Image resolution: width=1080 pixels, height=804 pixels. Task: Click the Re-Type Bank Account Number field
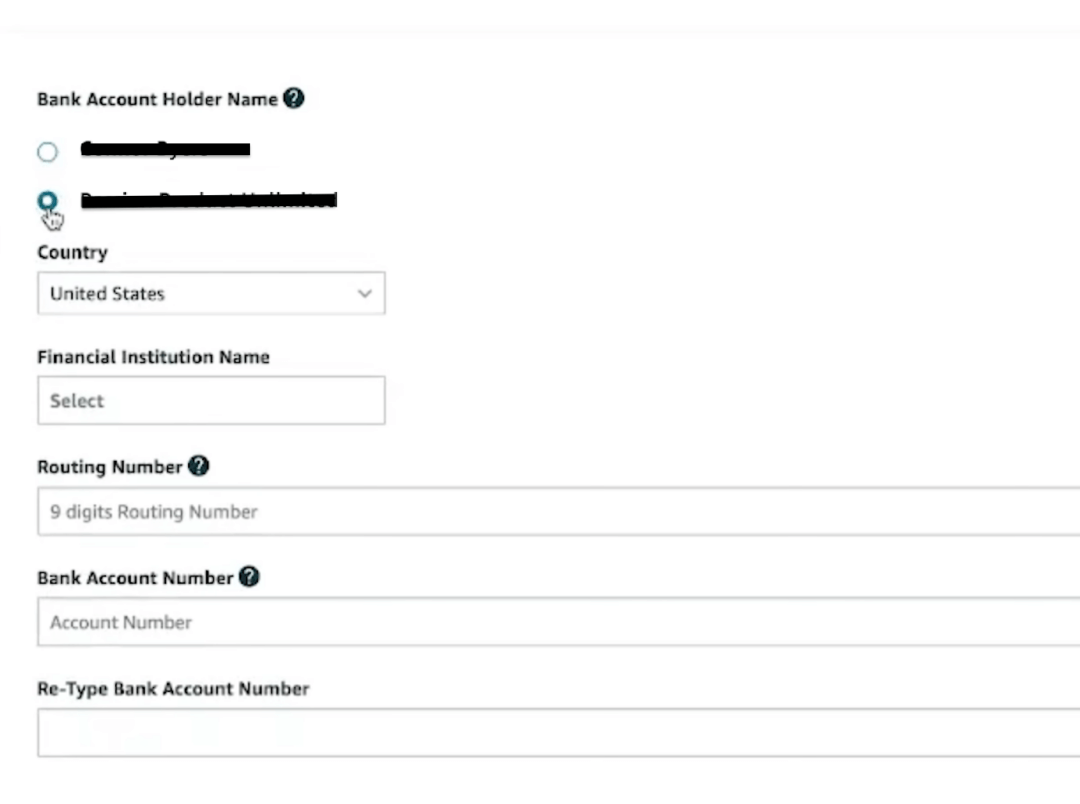[300, 732]
